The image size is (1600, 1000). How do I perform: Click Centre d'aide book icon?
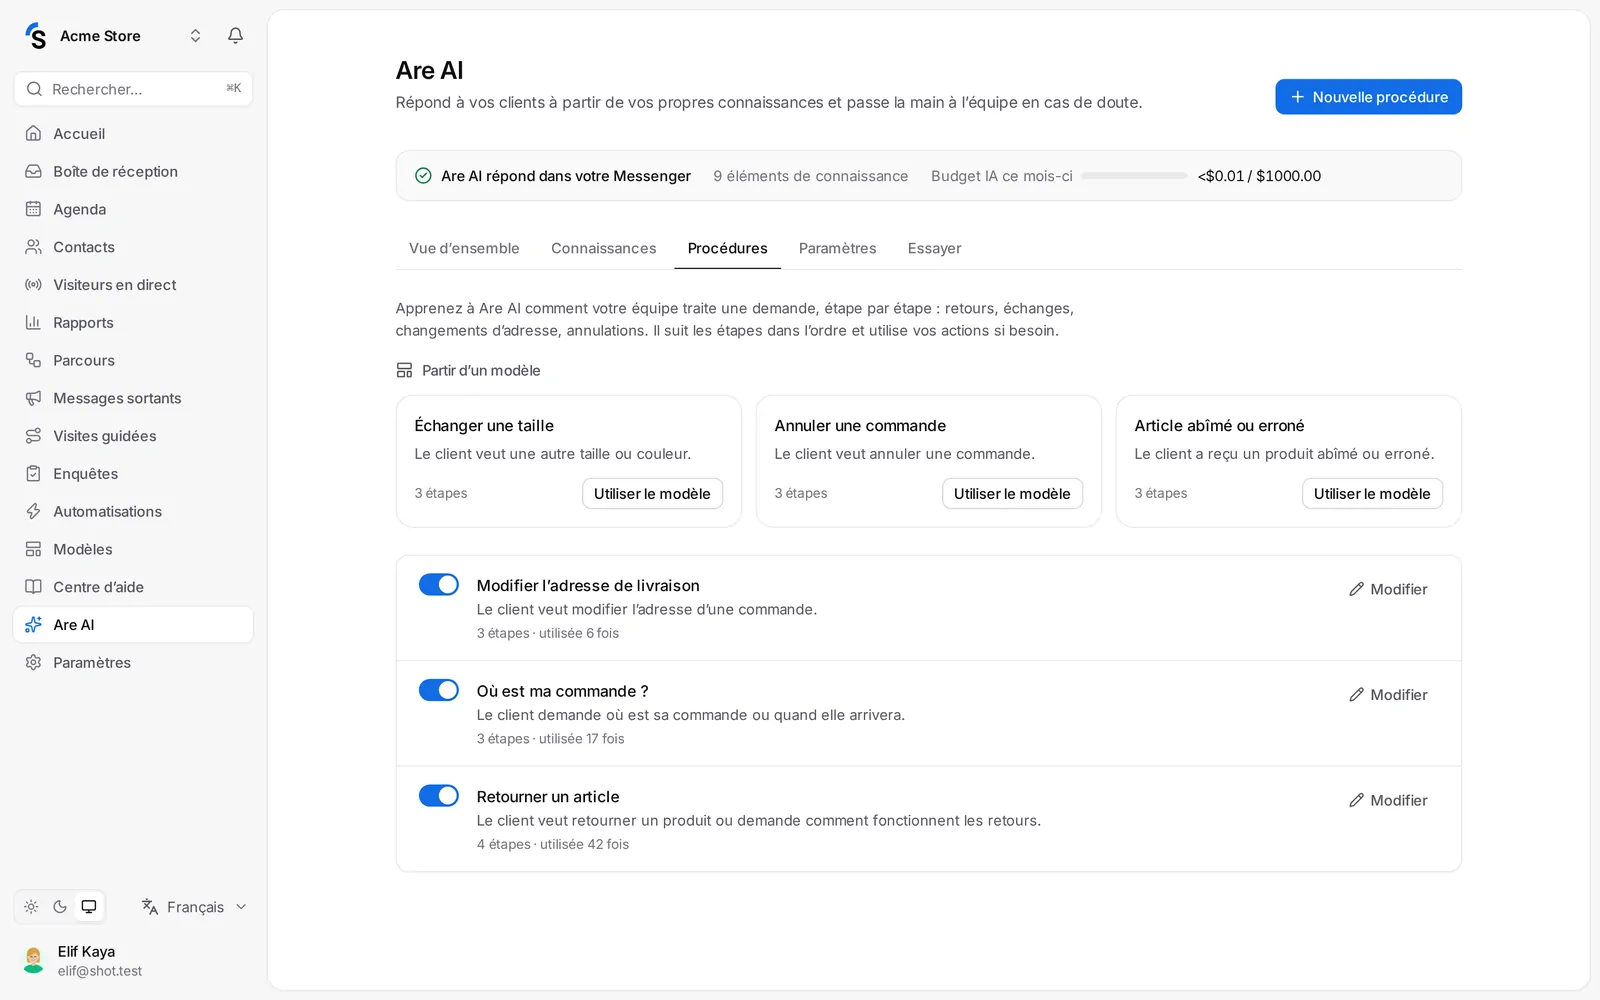click(33, 587)
